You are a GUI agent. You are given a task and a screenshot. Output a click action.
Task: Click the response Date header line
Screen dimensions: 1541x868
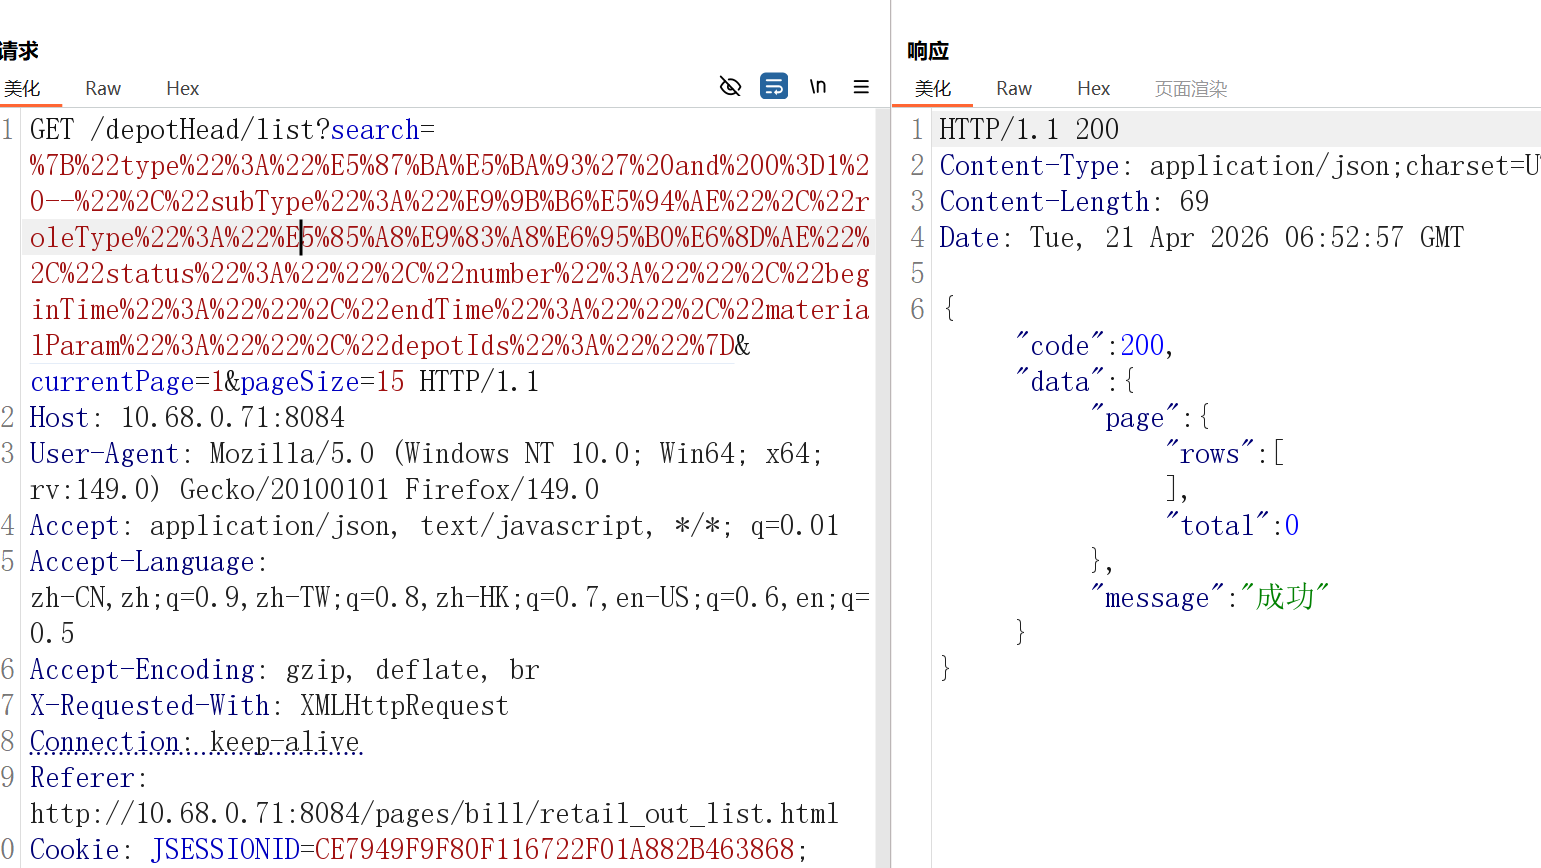coord(1201,238)
